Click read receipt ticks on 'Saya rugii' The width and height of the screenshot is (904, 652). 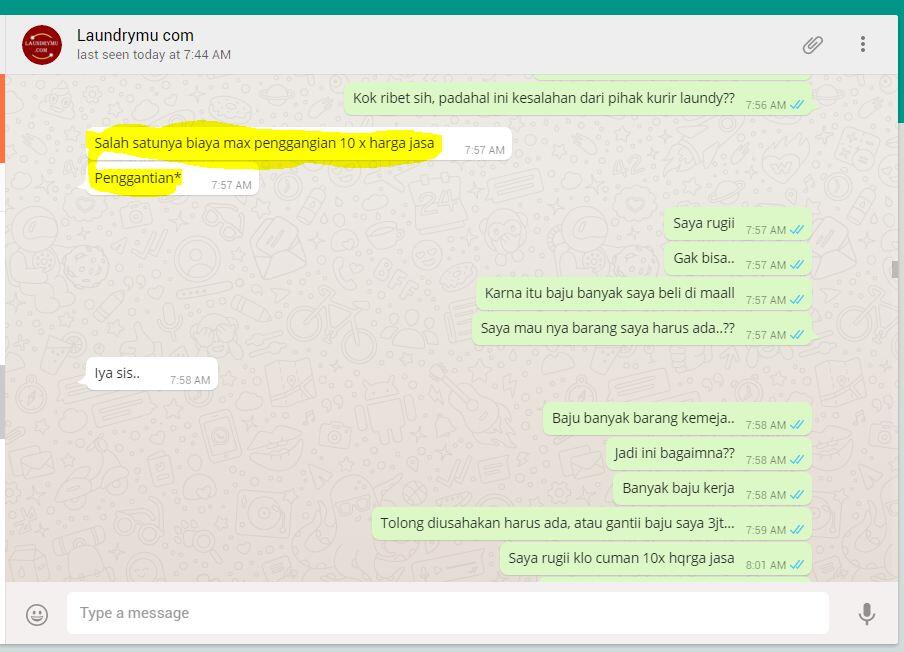797,229
